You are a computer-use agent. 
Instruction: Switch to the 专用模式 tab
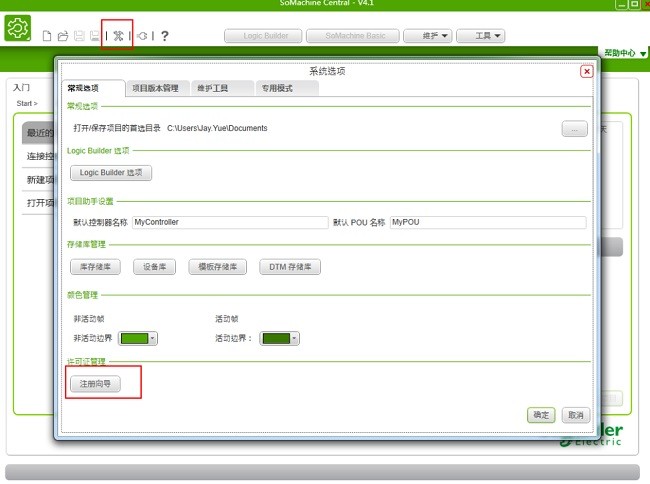(x=287, y=88)
